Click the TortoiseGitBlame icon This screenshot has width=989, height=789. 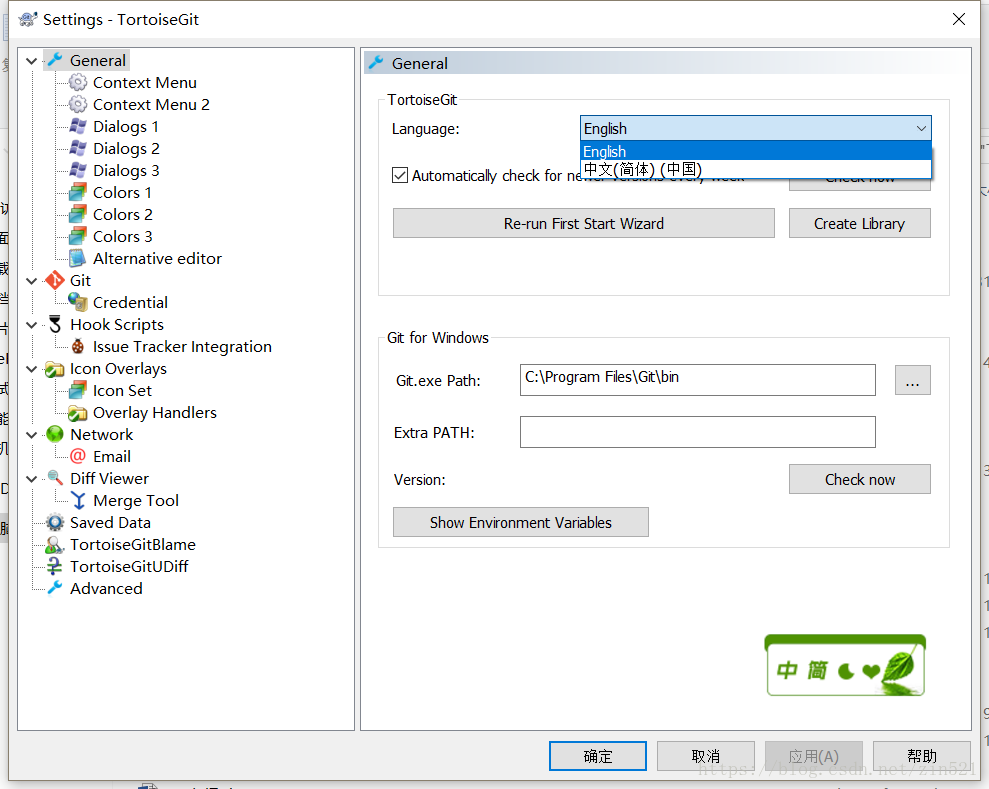55,544
